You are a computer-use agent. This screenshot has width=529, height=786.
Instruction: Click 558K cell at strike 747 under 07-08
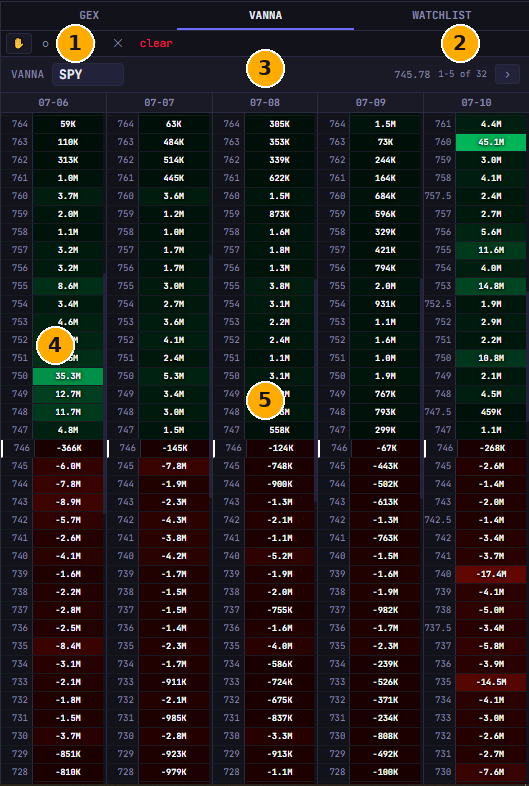pyautogui.click(x=279, y=431)
